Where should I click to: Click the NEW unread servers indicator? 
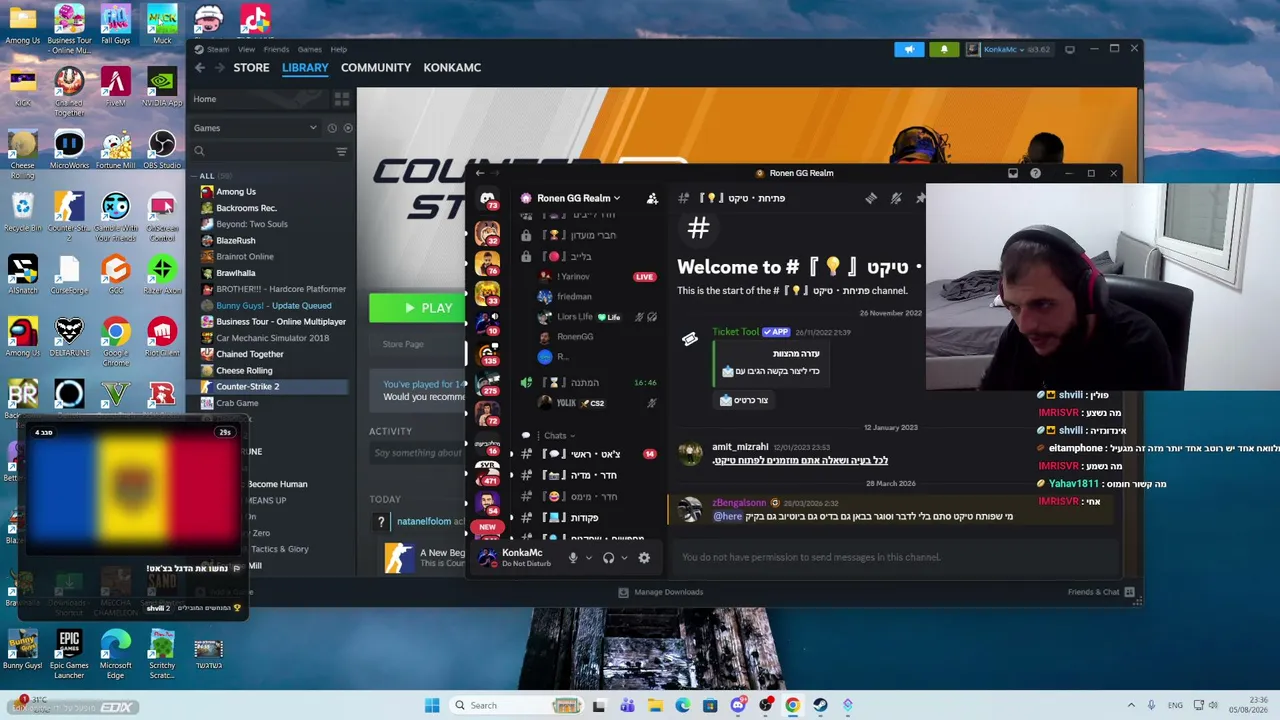(487, 527)
